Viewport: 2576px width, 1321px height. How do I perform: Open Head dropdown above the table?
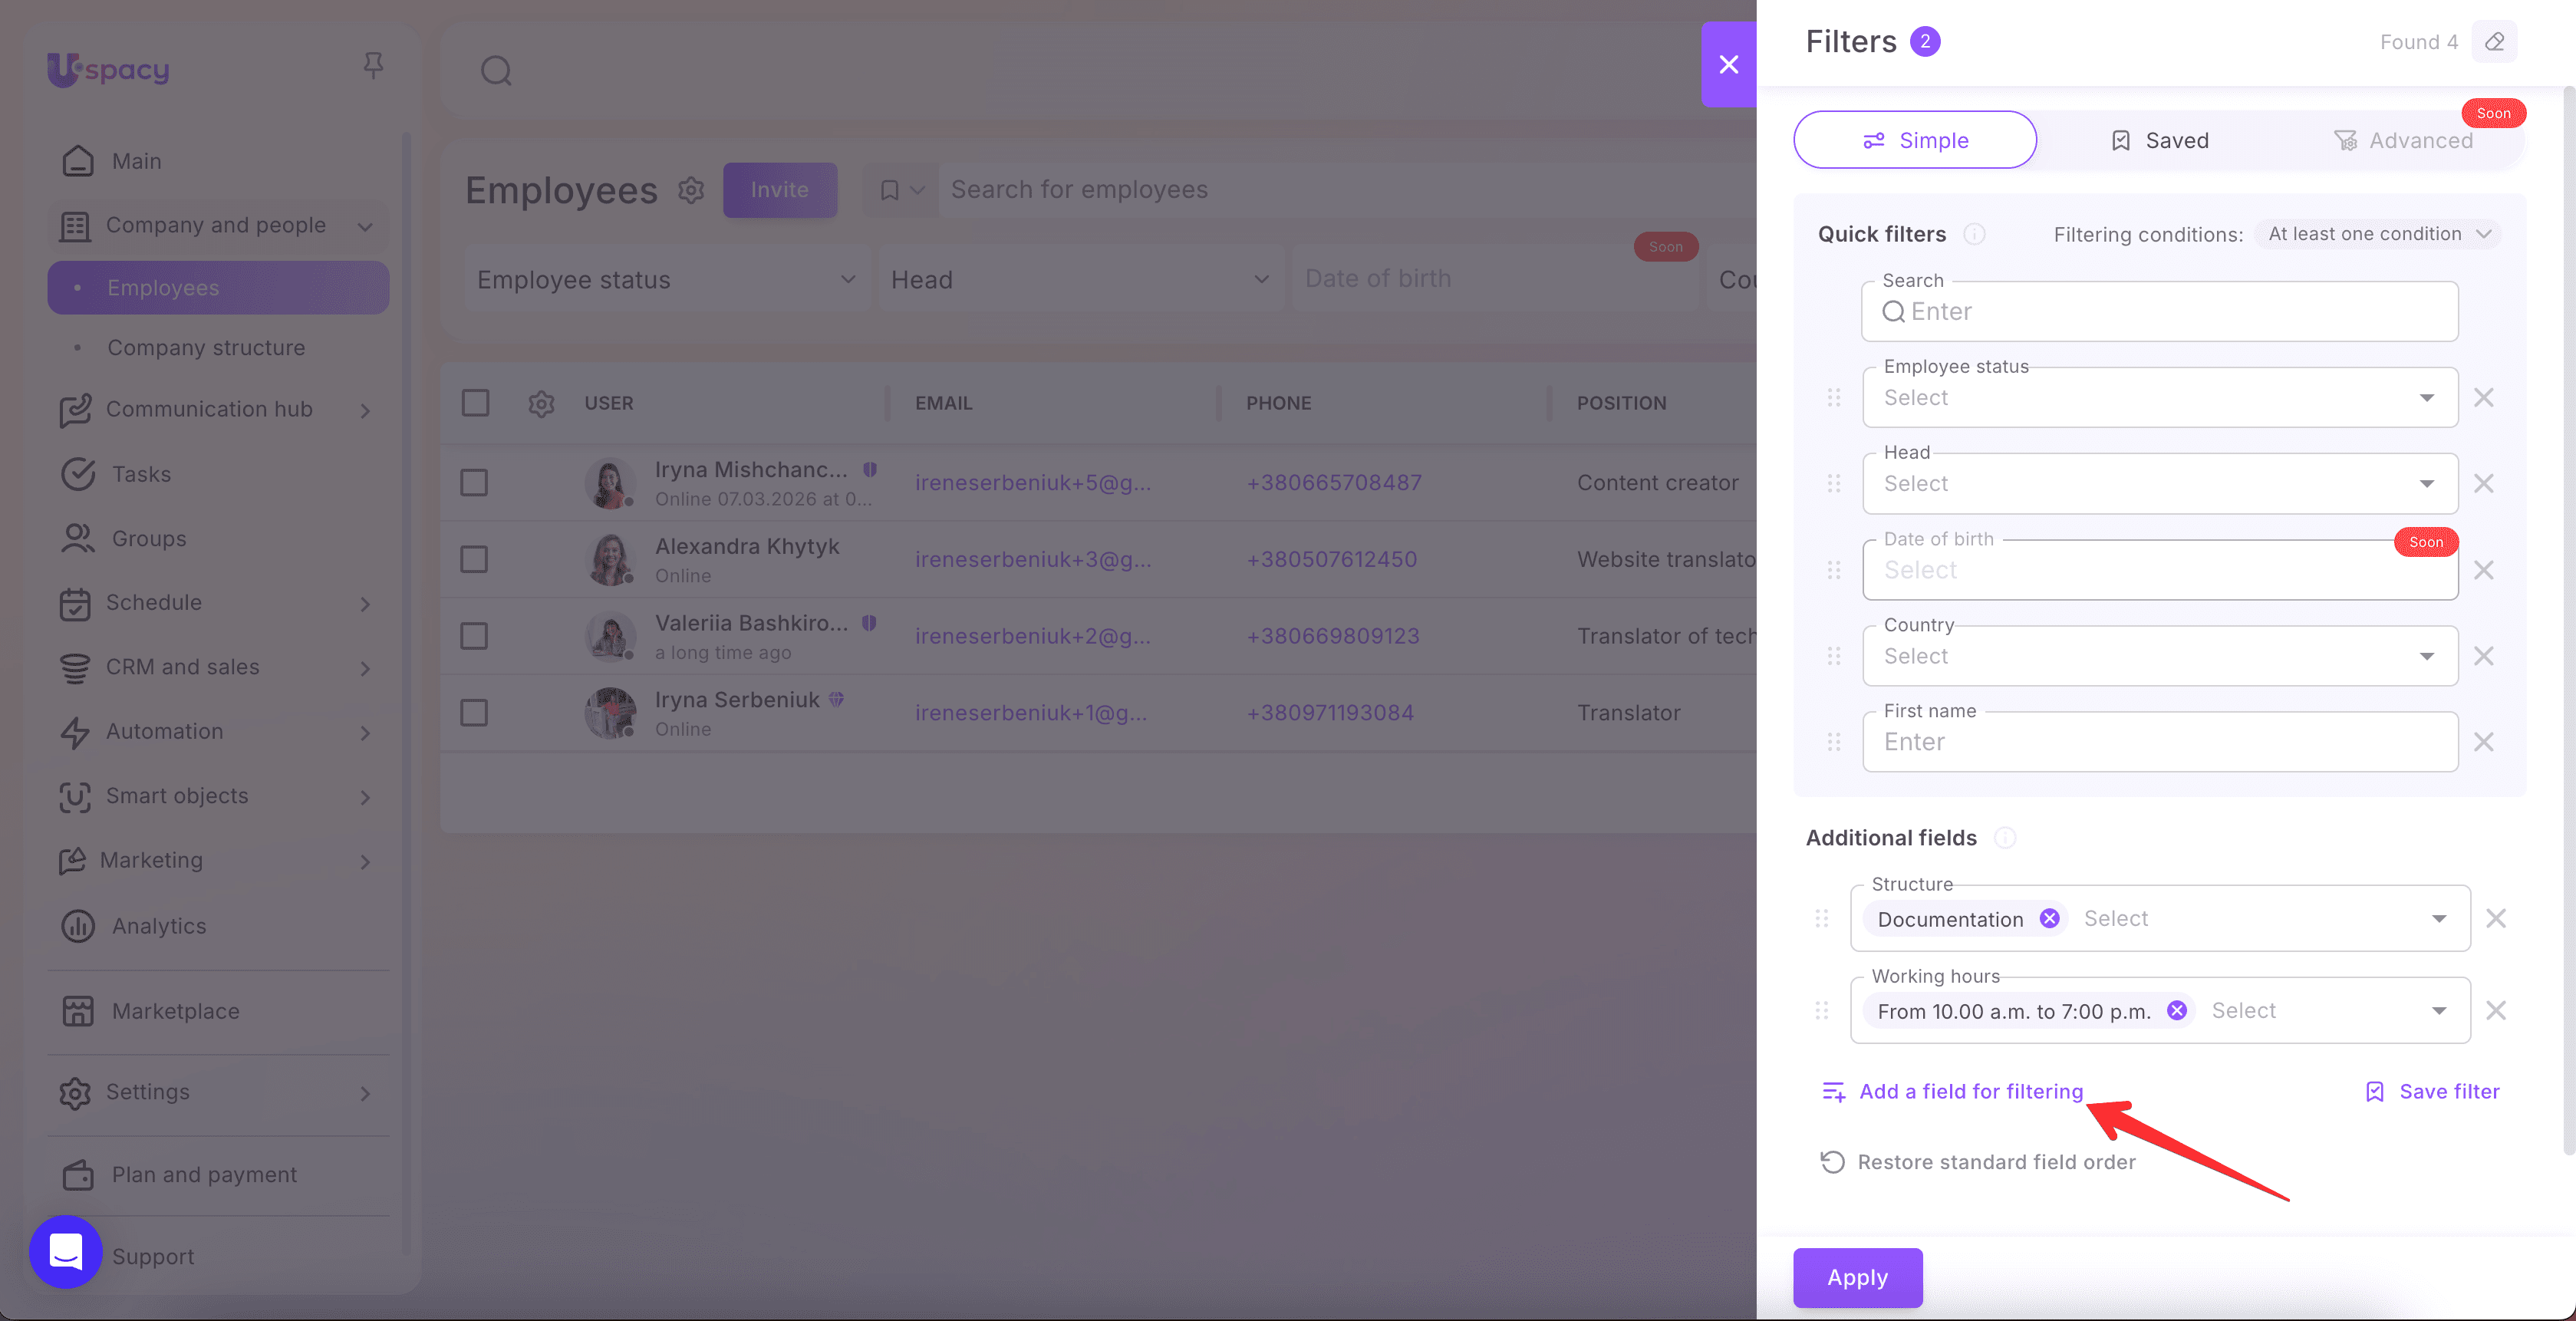pyautogui.click(x=1081, y=280)
